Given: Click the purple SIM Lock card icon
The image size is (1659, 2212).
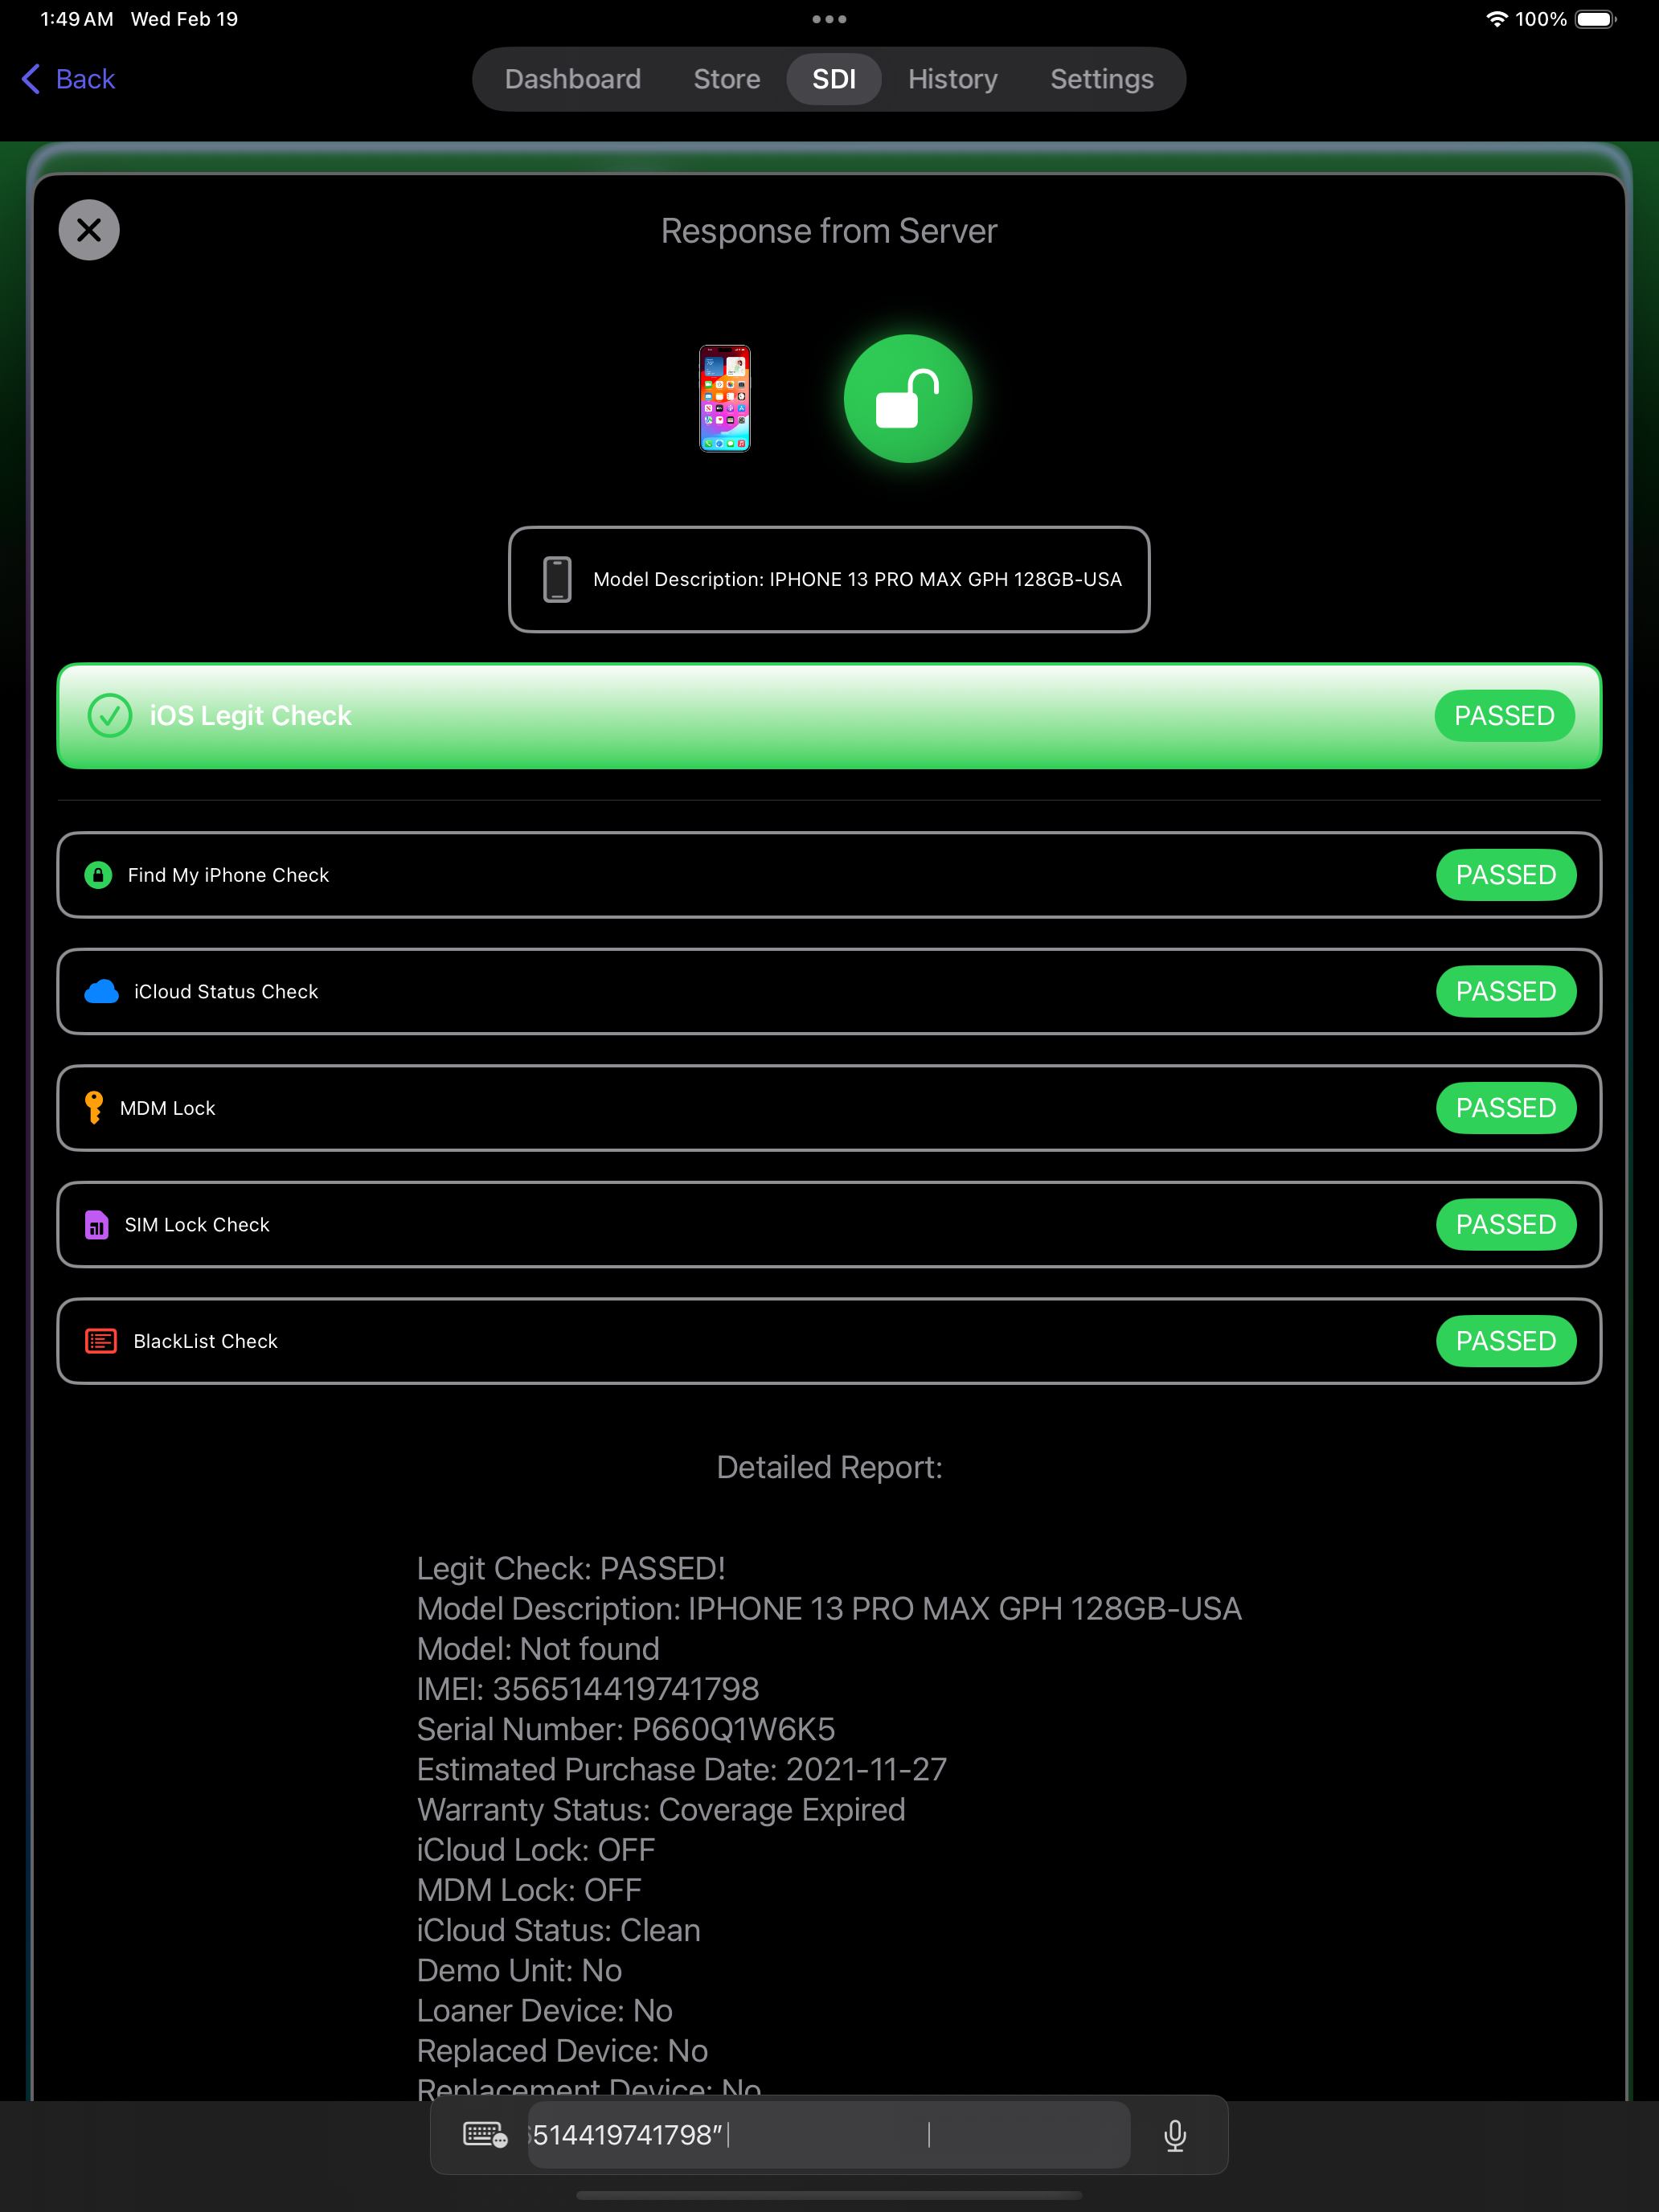Looking at the screenshot, I should 96,1225.
